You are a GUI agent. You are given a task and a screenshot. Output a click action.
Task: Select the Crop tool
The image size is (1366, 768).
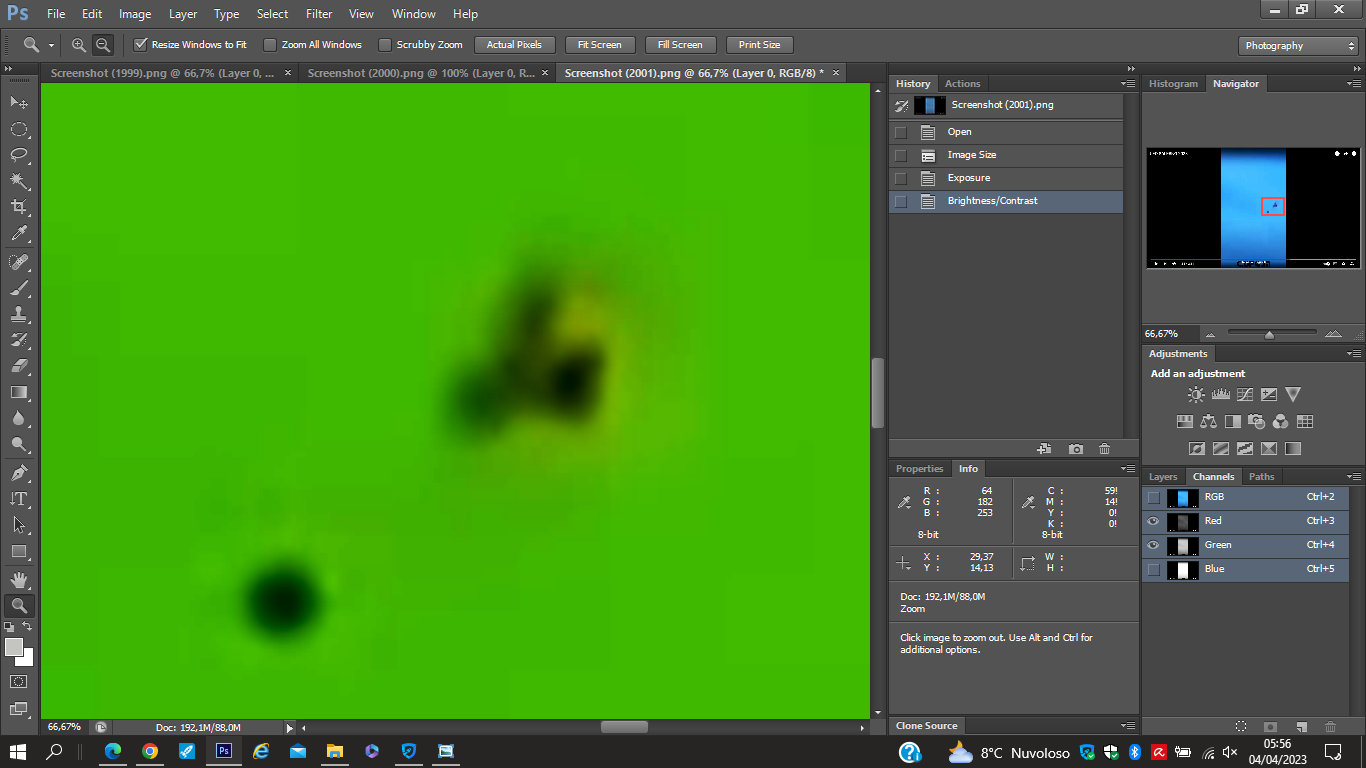click(x=19, y=207)
